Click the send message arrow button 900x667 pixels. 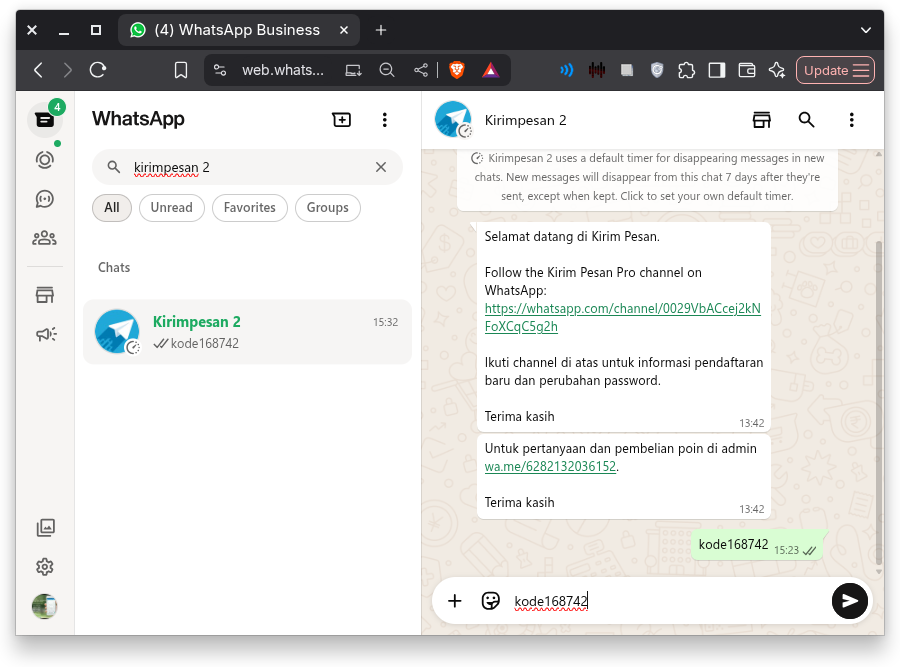(849, 601)
